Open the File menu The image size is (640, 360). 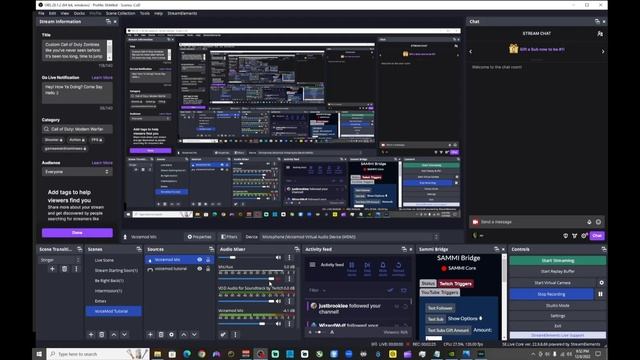tap(41, 13)
